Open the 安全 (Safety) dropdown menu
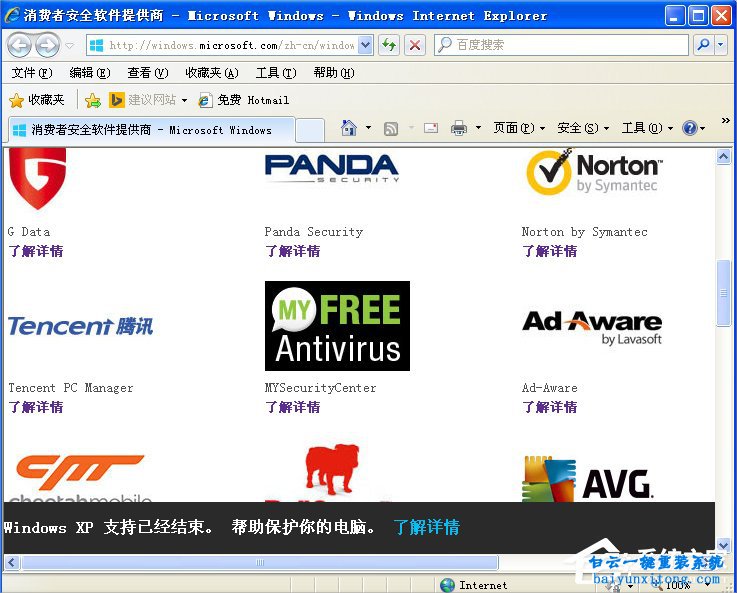Viewport: 737px width, 593px height. click(583, 128)
